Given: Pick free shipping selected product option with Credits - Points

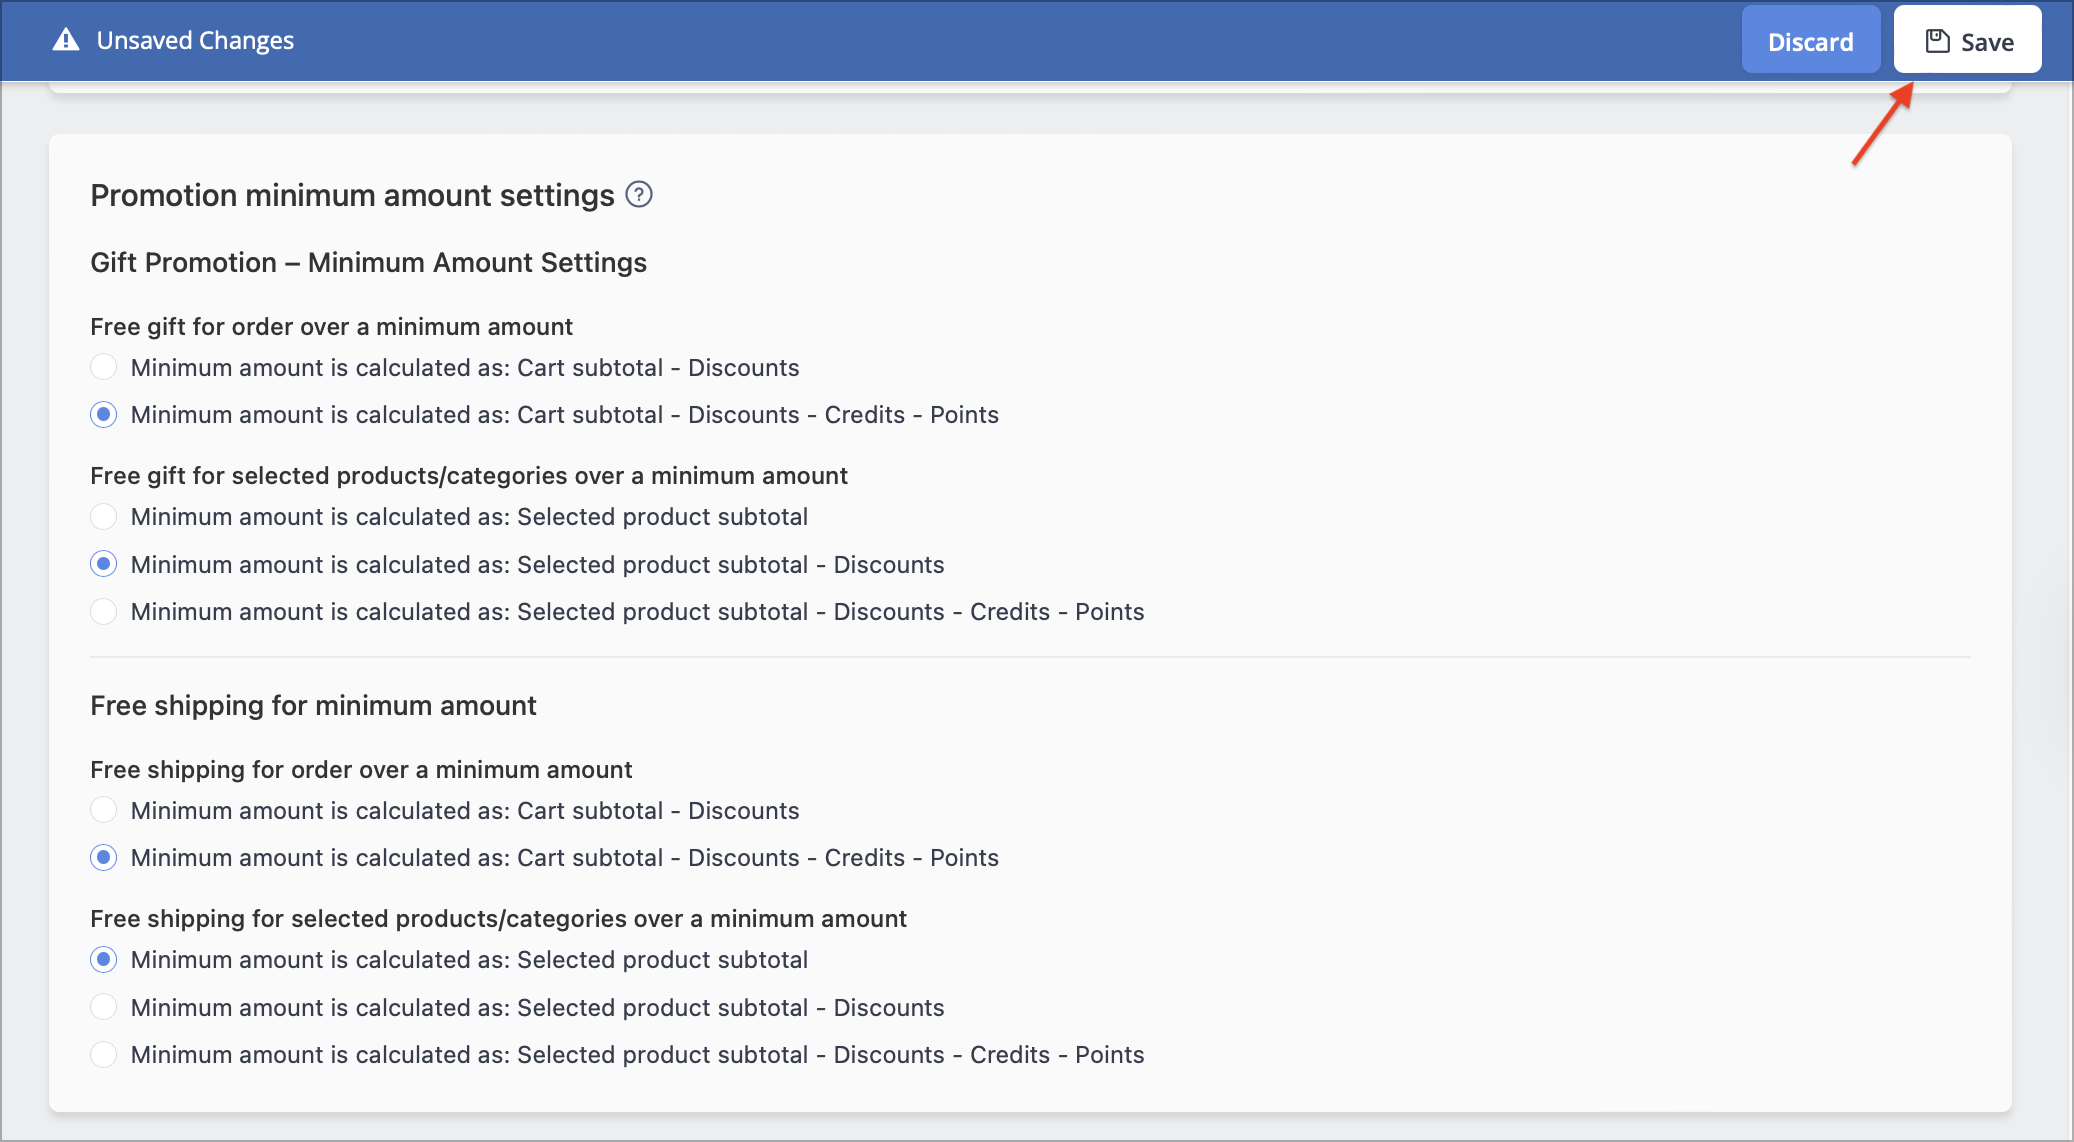Looking at the screenshot, I should [104, 1054].
